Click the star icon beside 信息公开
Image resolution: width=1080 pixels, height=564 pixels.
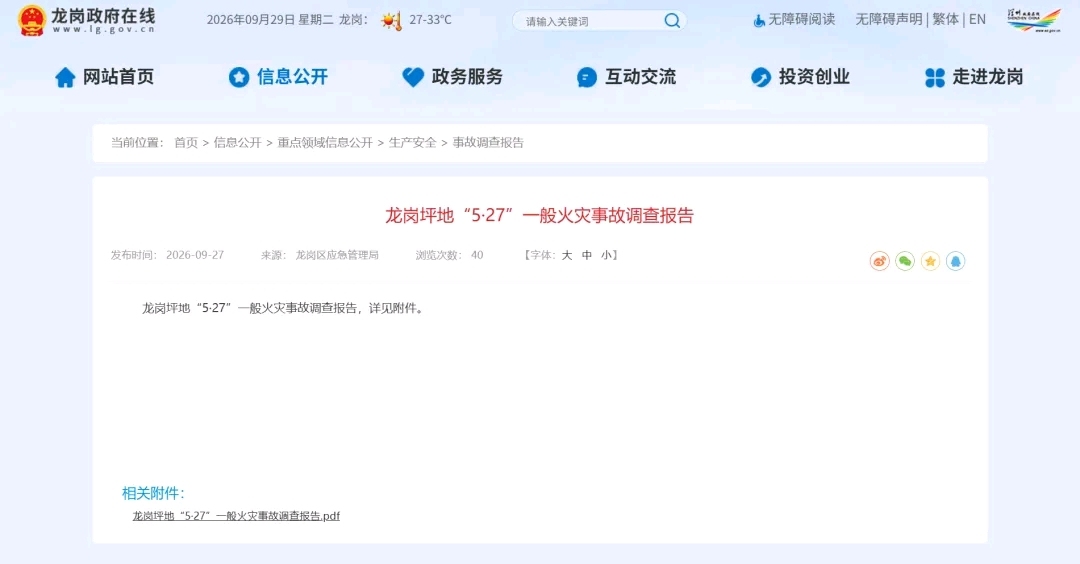click(239, 77)
